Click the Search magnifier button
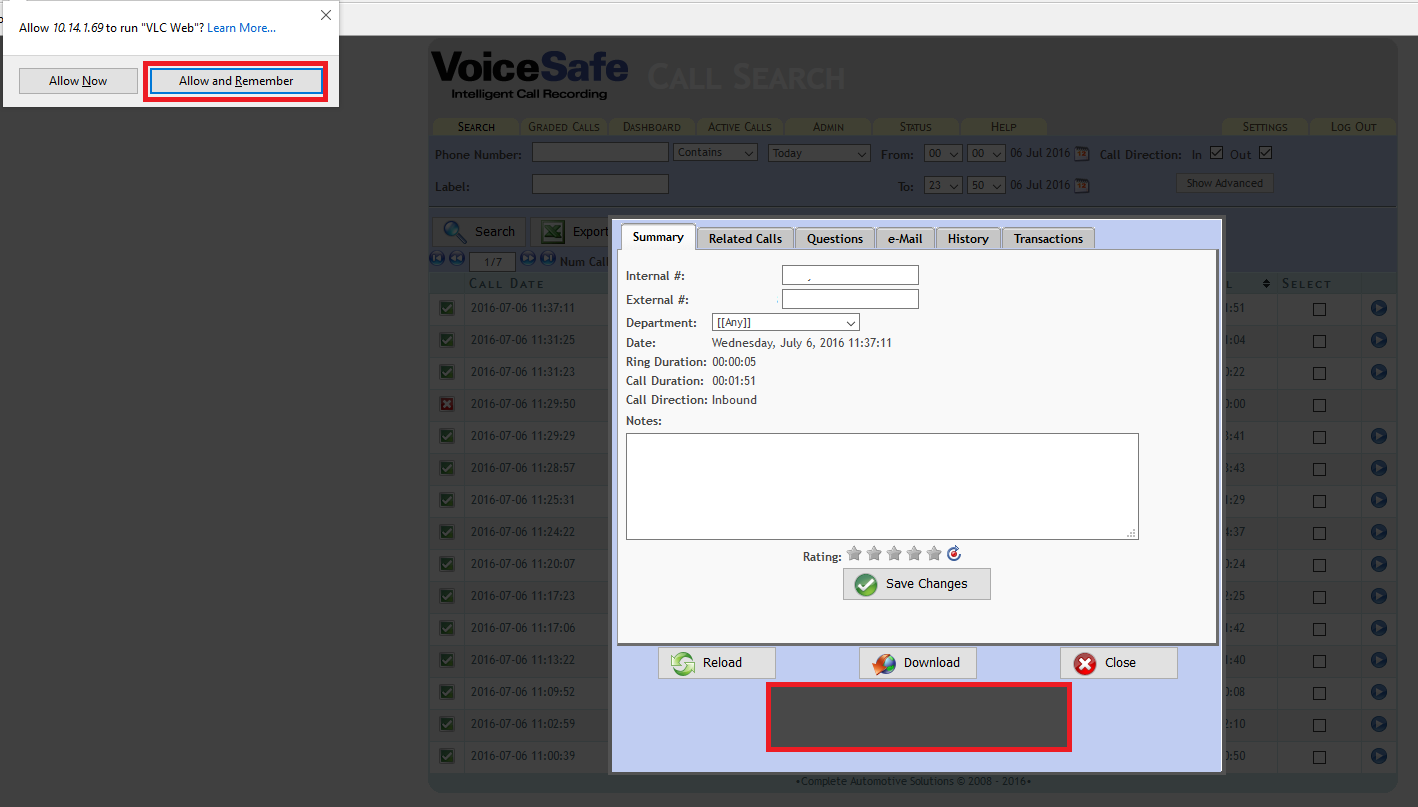 [479, 232]
